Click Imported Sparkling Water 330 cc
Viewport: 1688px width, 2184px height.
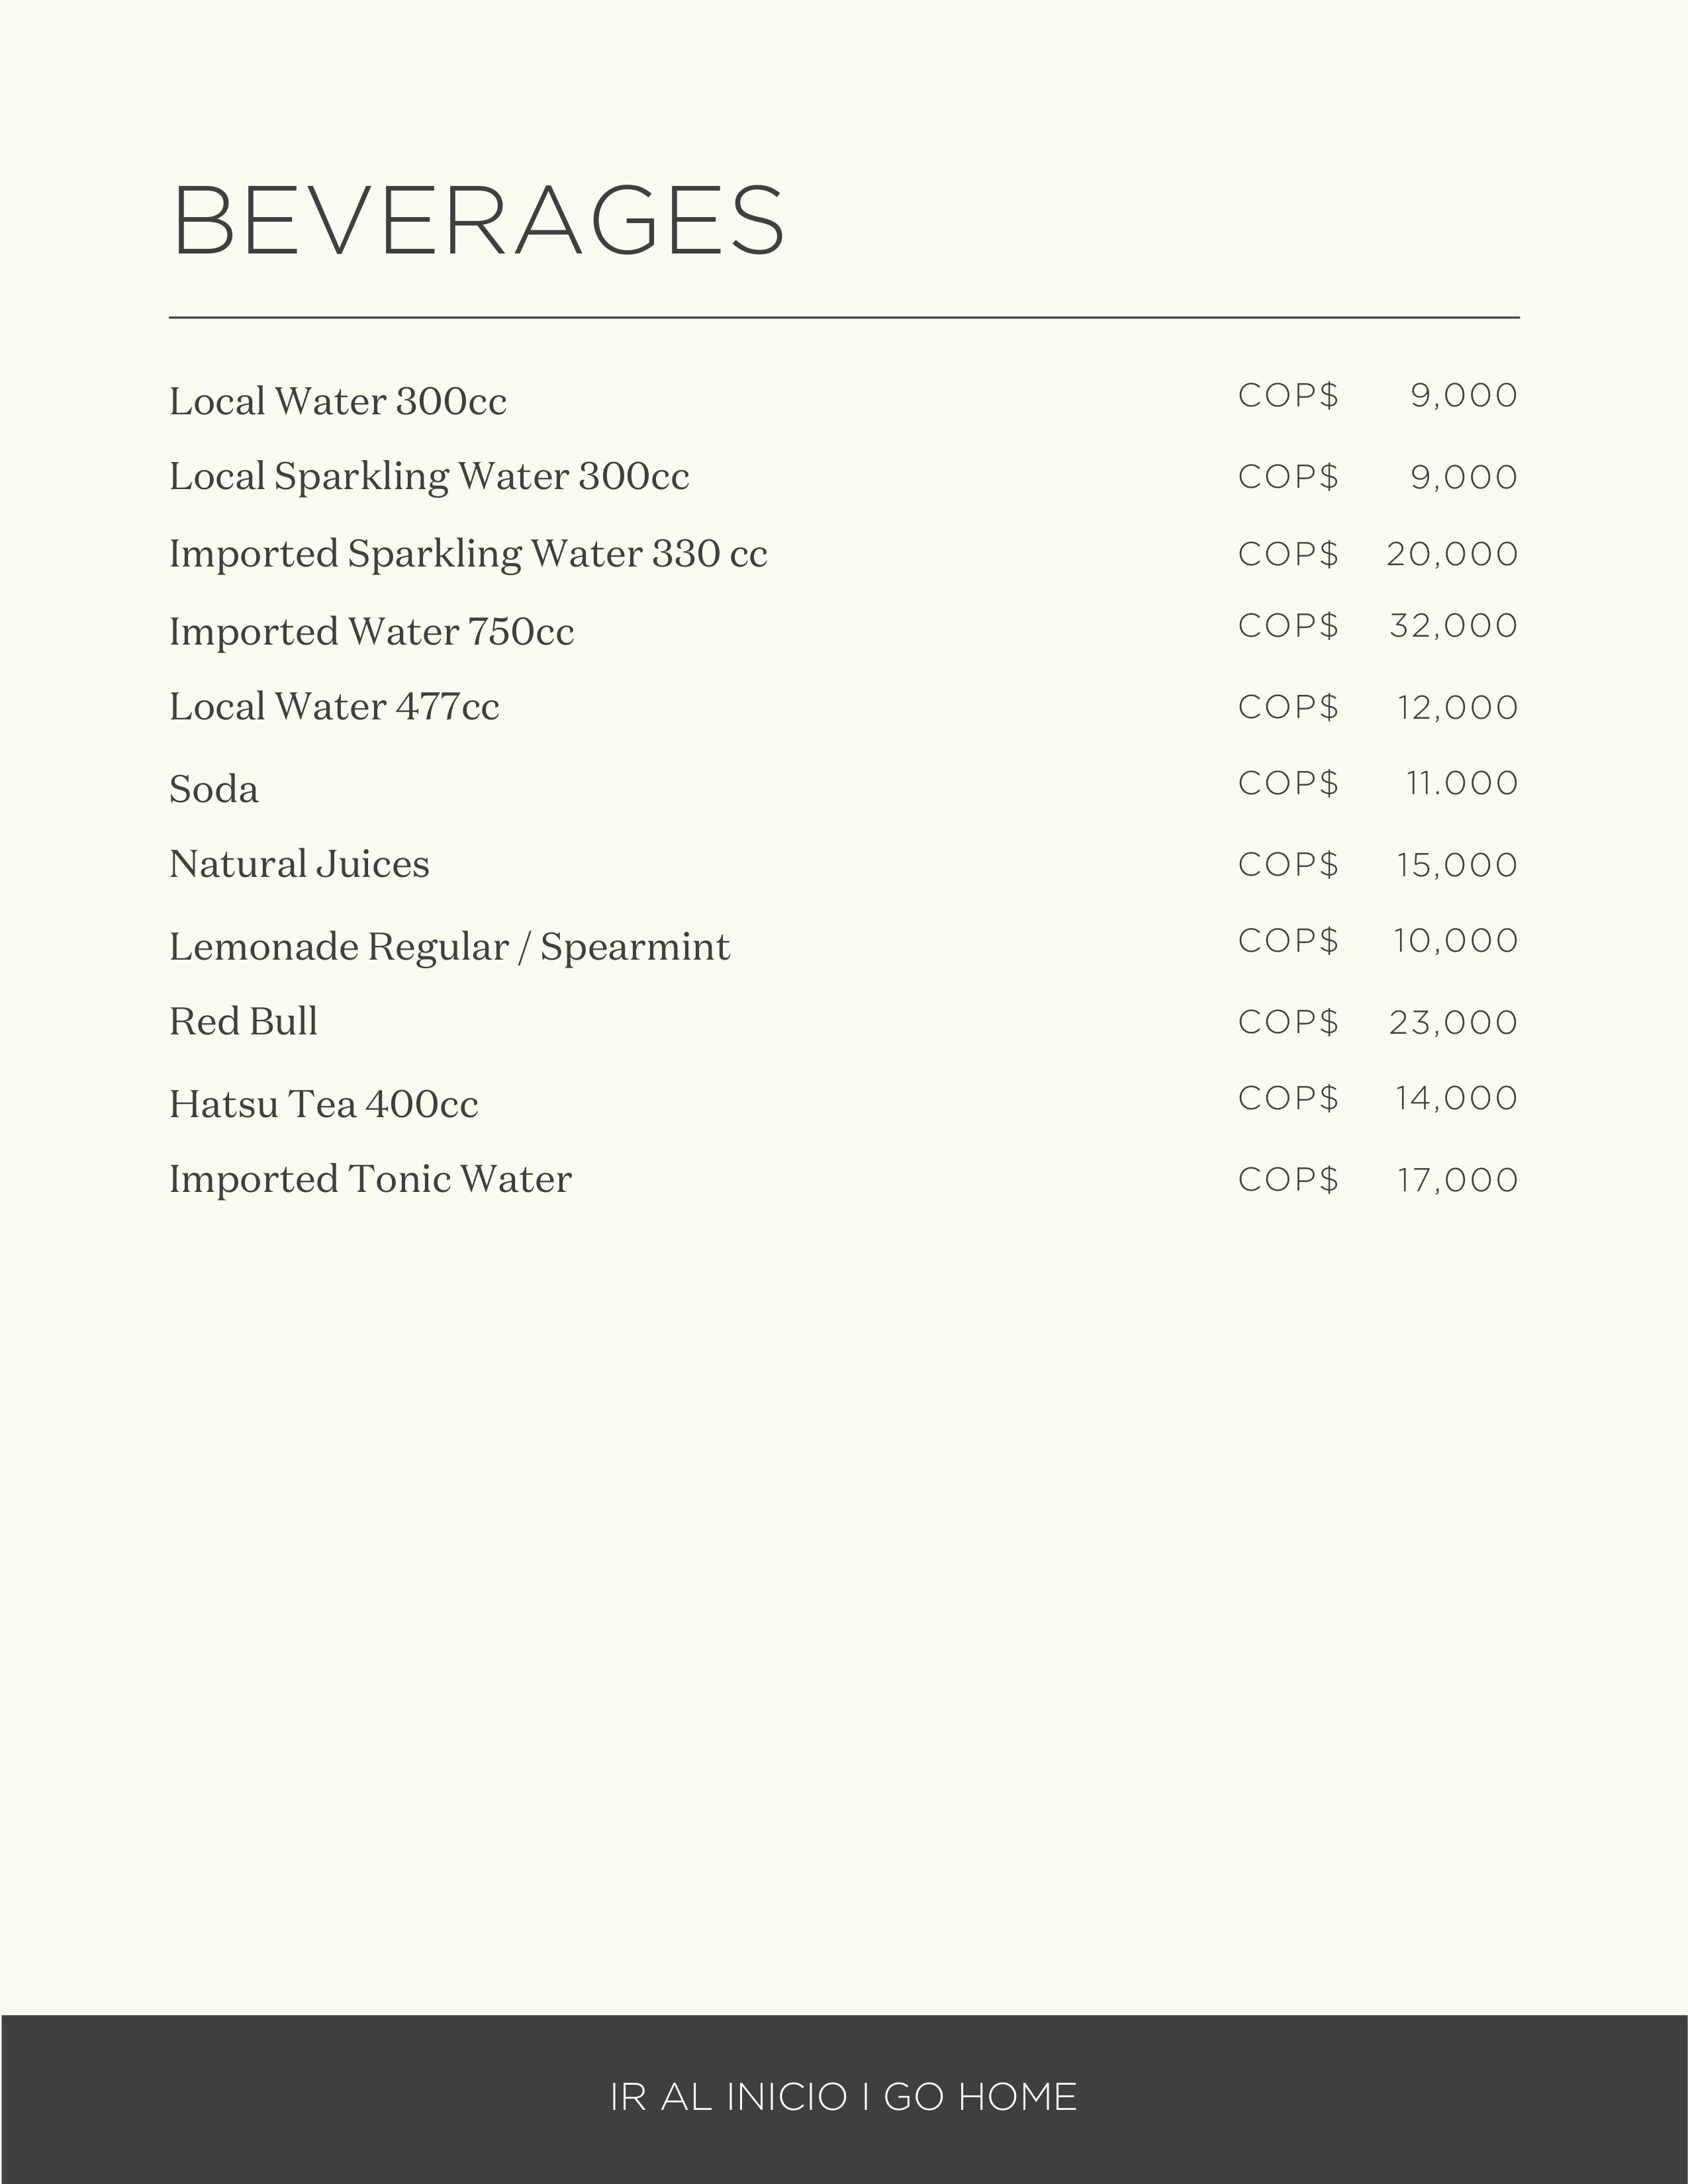(468, 554)
